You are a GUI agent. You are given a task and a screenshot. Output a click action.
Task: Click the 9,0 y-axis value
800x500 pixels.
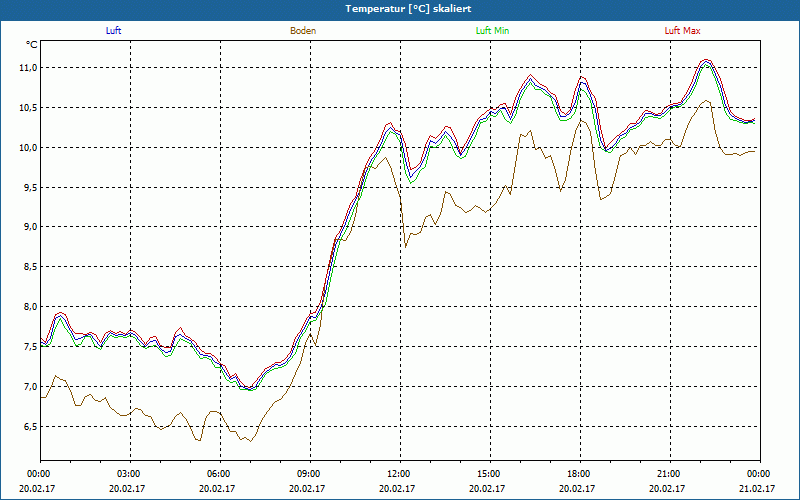click(30, 227)
